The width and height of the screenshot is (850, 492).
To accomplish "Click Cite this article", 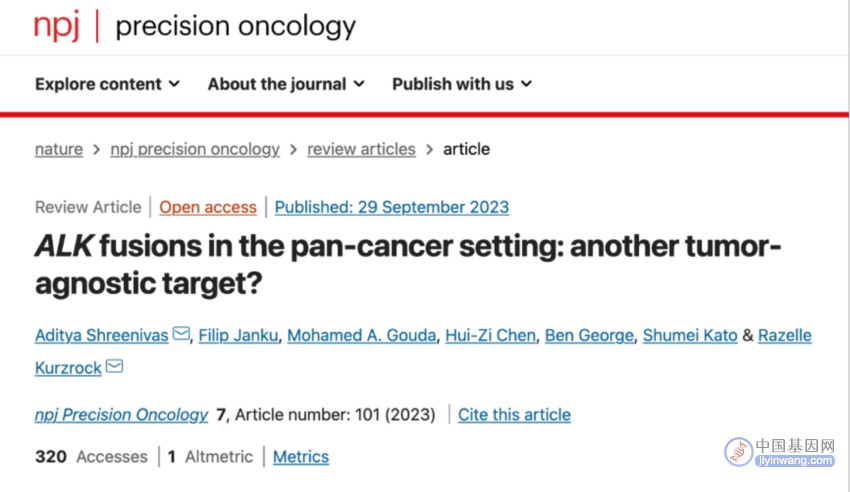I will pos(514,415).
